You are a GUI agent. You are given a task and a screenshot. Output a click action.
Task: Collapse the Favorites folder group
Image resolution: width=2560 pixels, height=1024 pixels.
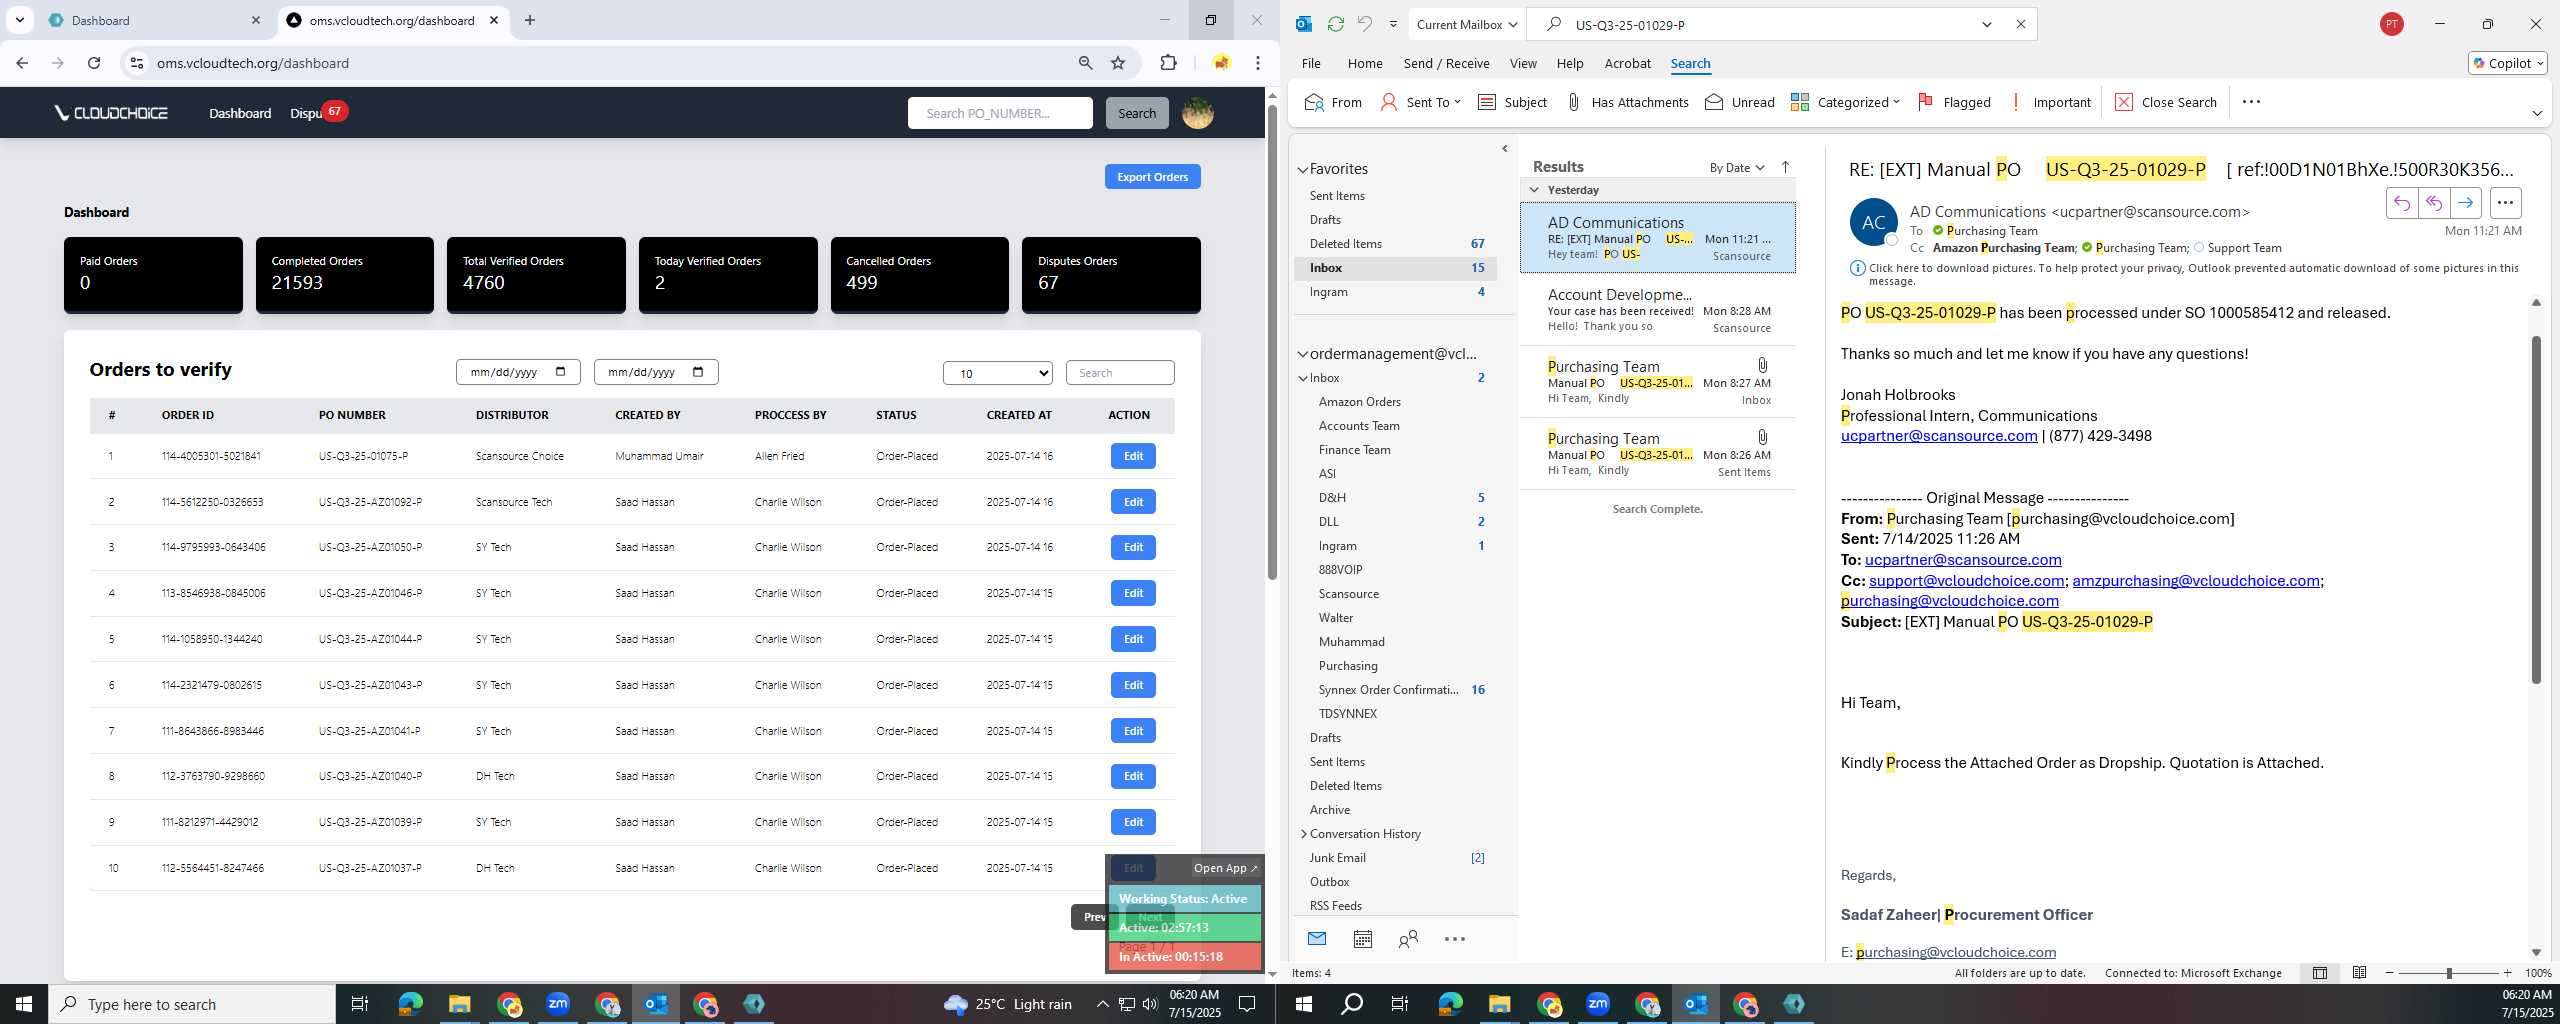[x=1303, y=170]
